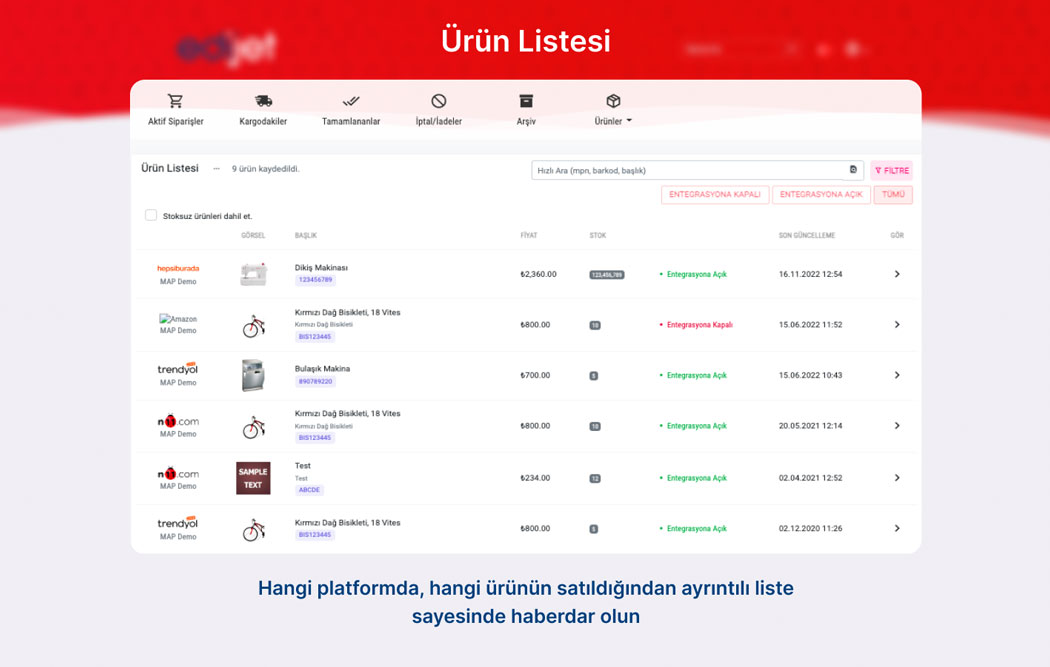The width and height of the screenshot is (1050, 667).
Task: Click the 02.04.2021 12:52 date
Action: tap(810, 478)
